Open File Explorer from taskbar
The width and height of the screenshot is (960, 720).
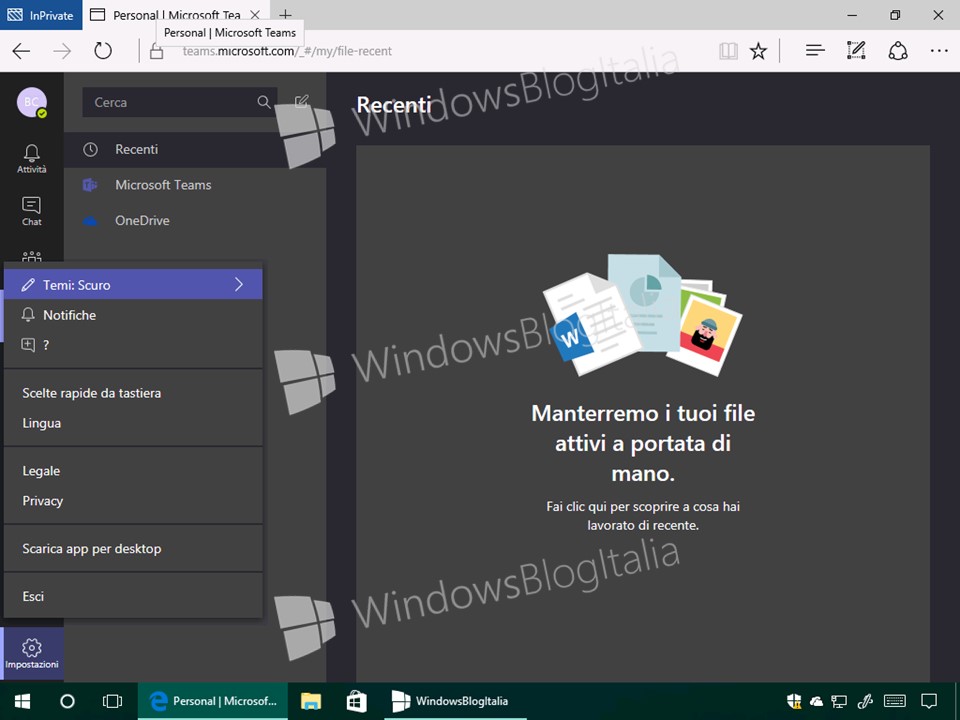[311, 701]
